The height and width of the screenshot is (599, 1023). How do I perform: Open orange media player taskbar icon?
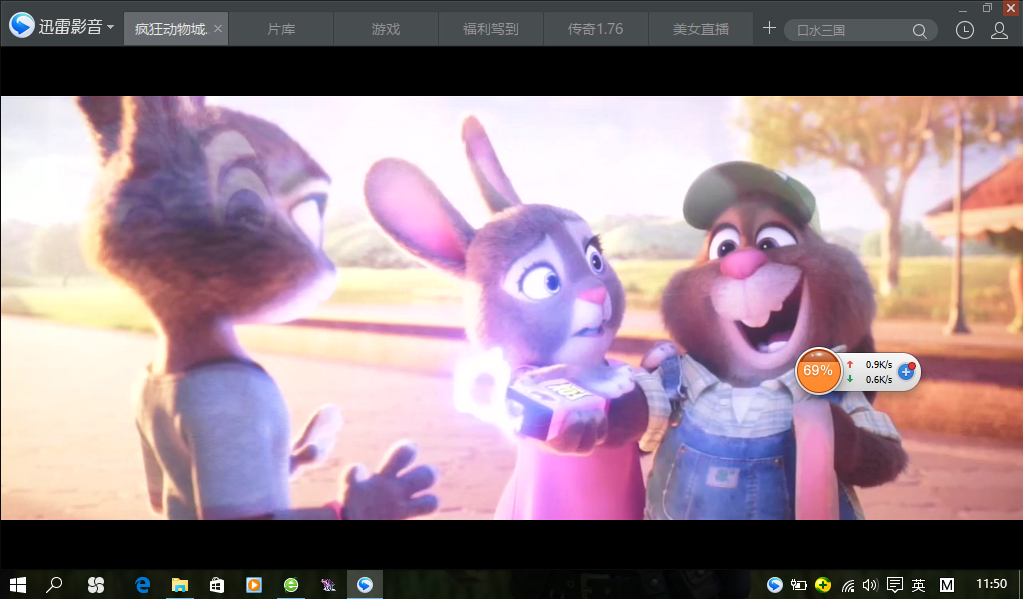254,585
